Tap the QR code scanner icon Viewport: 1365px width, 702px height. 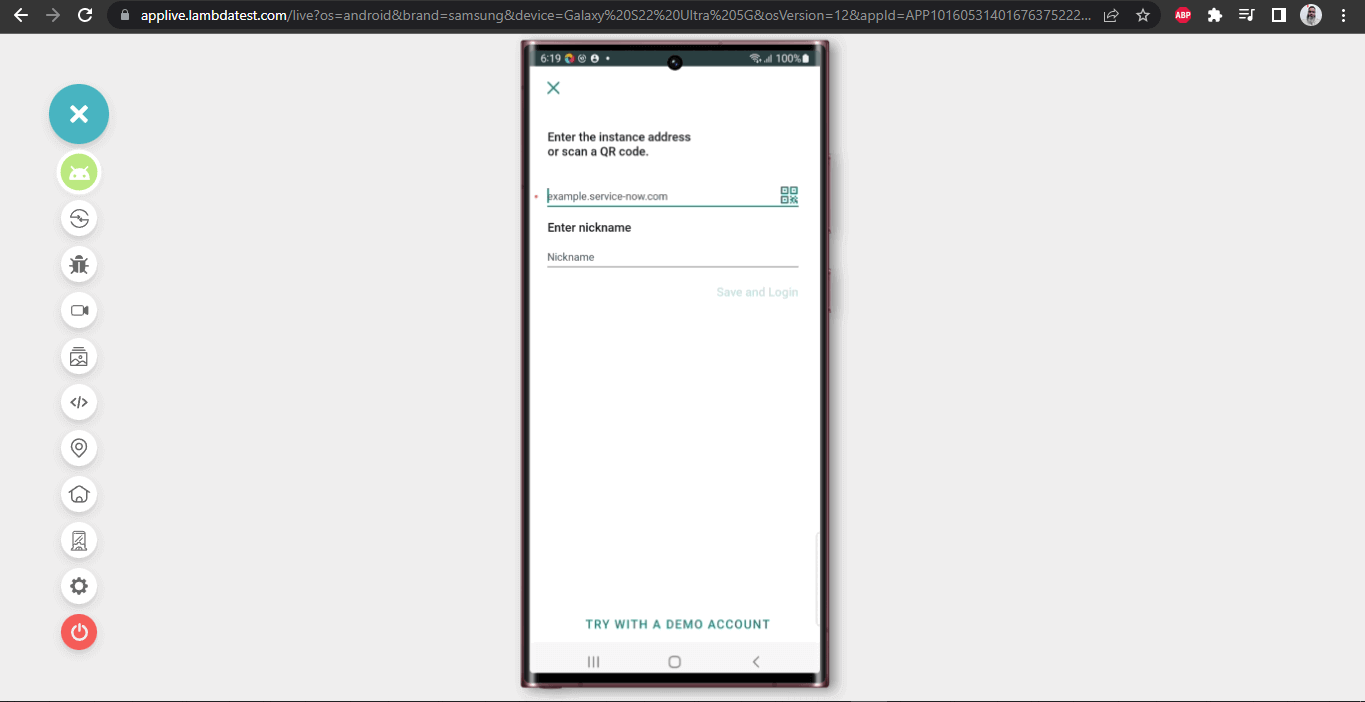pos(789,195)
